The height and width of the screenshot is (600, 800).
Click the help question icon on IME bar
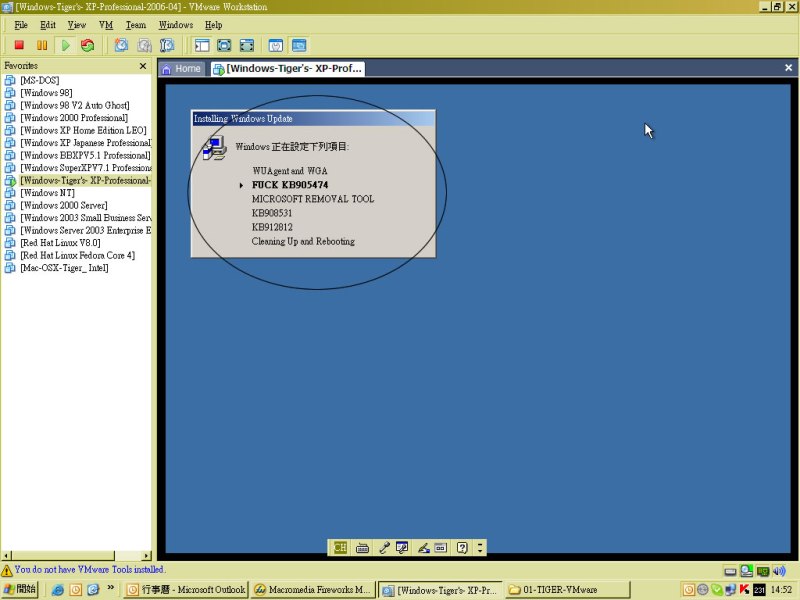[x=462, y=548]
